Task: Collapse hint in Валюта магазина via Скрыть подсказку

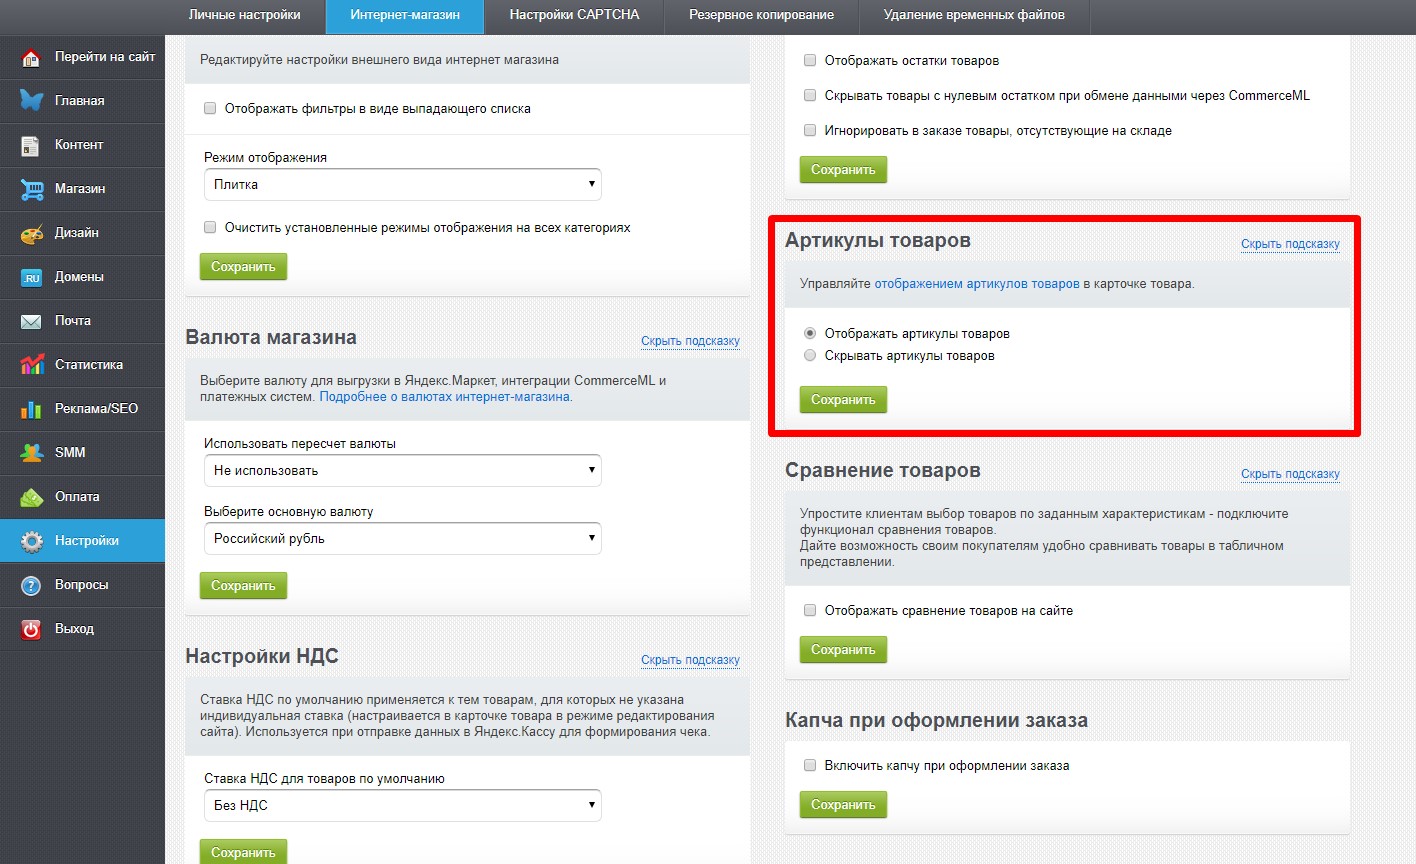Action: (690, 341)
